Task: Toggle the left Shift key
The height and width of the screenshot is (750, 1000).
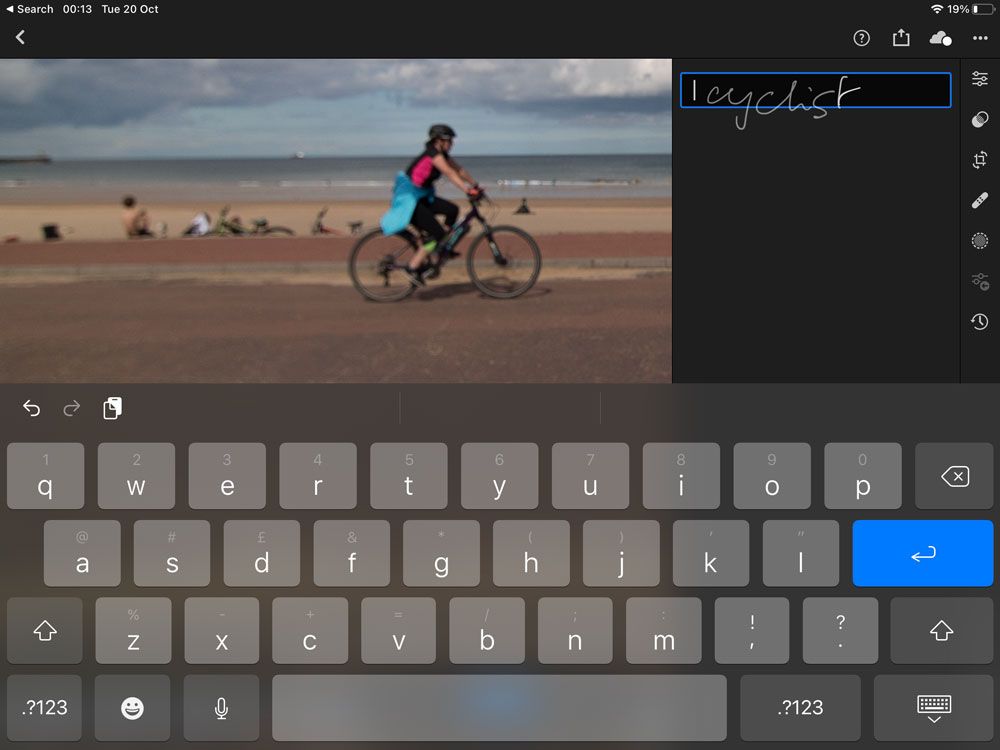Action: pos(44,630)
